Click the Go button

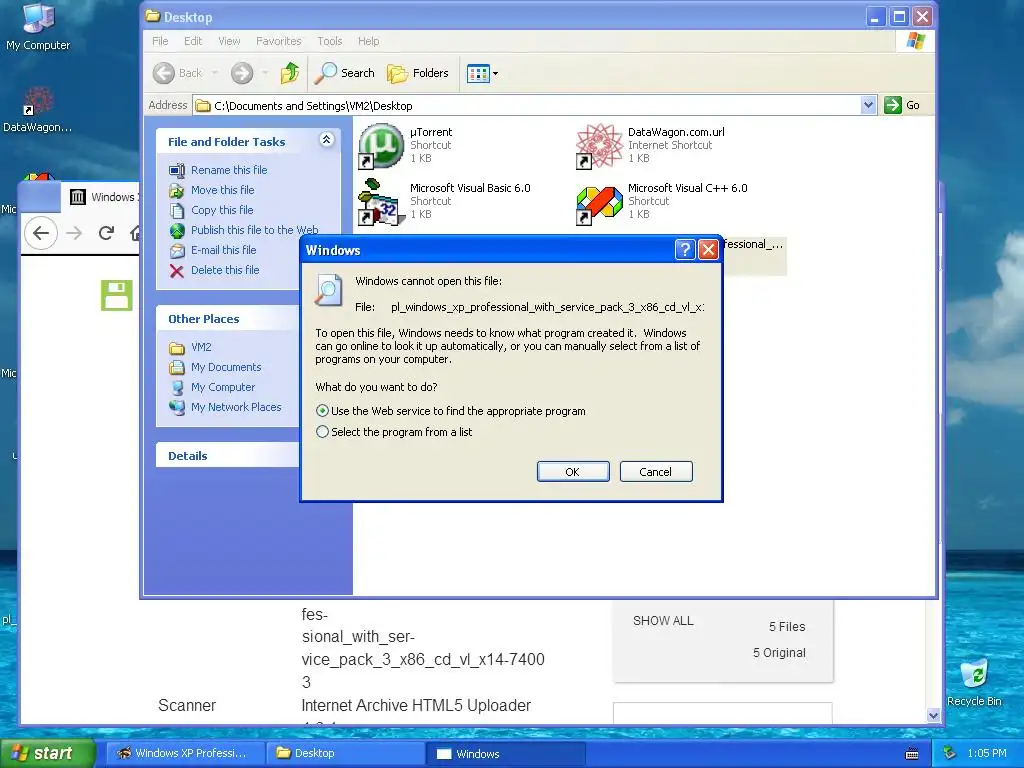click(x=902, y=105)
